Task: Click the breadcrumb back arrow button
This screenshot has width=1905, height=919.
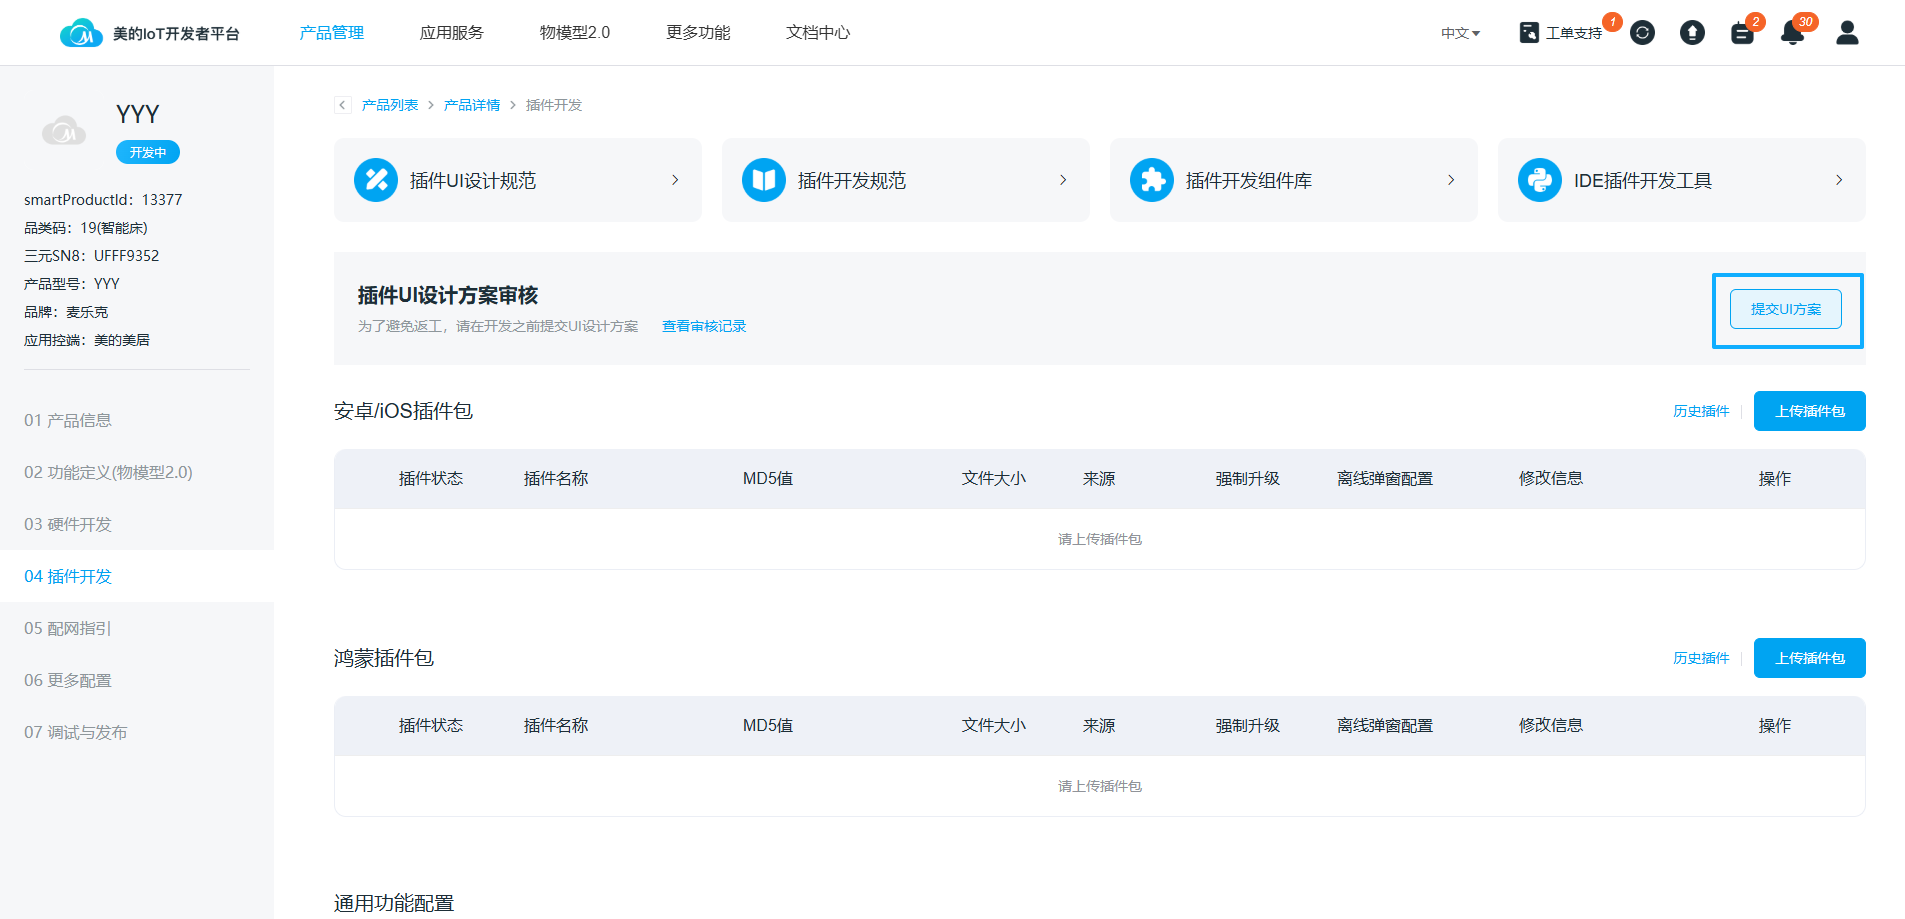Action: [343, 105]
